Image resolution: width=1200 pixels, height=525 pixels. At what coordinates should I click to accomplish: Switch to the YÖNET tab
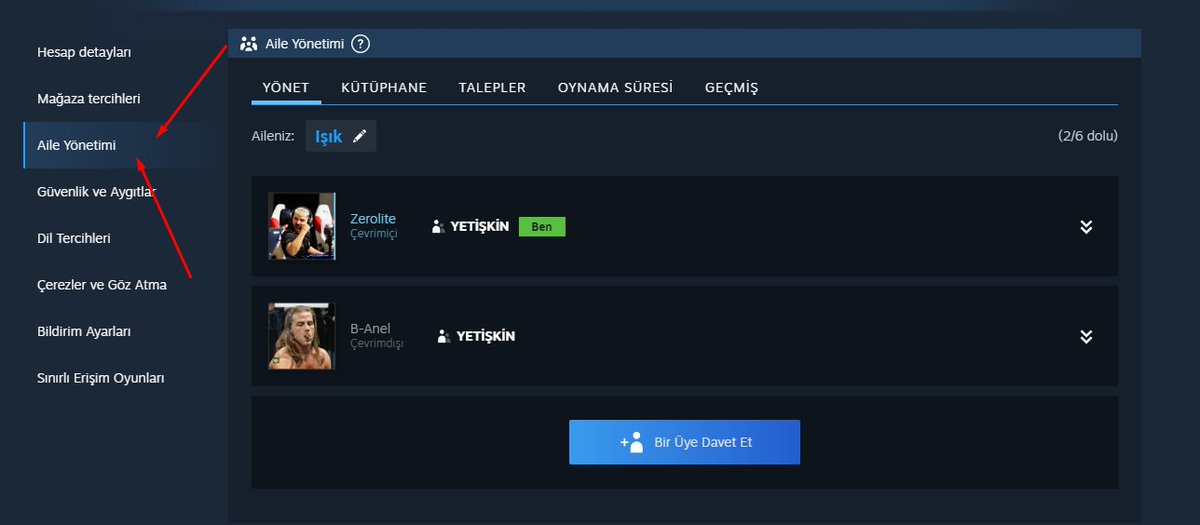tap(286, 88)
